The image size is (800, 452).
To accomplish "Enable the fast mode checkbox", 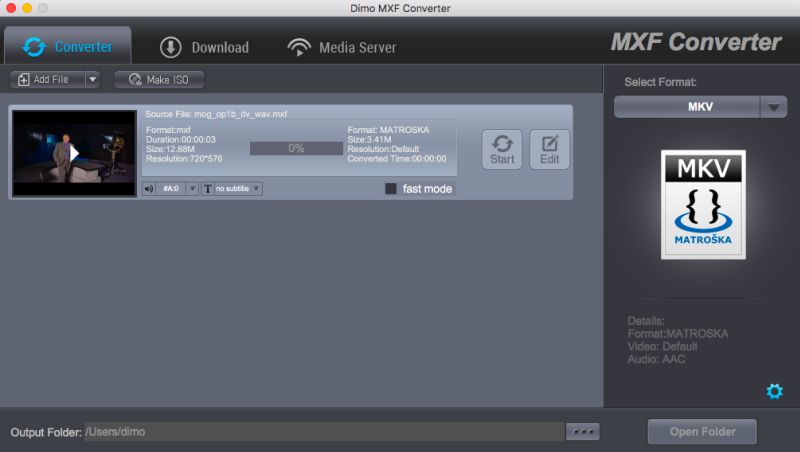I will 391,189.
